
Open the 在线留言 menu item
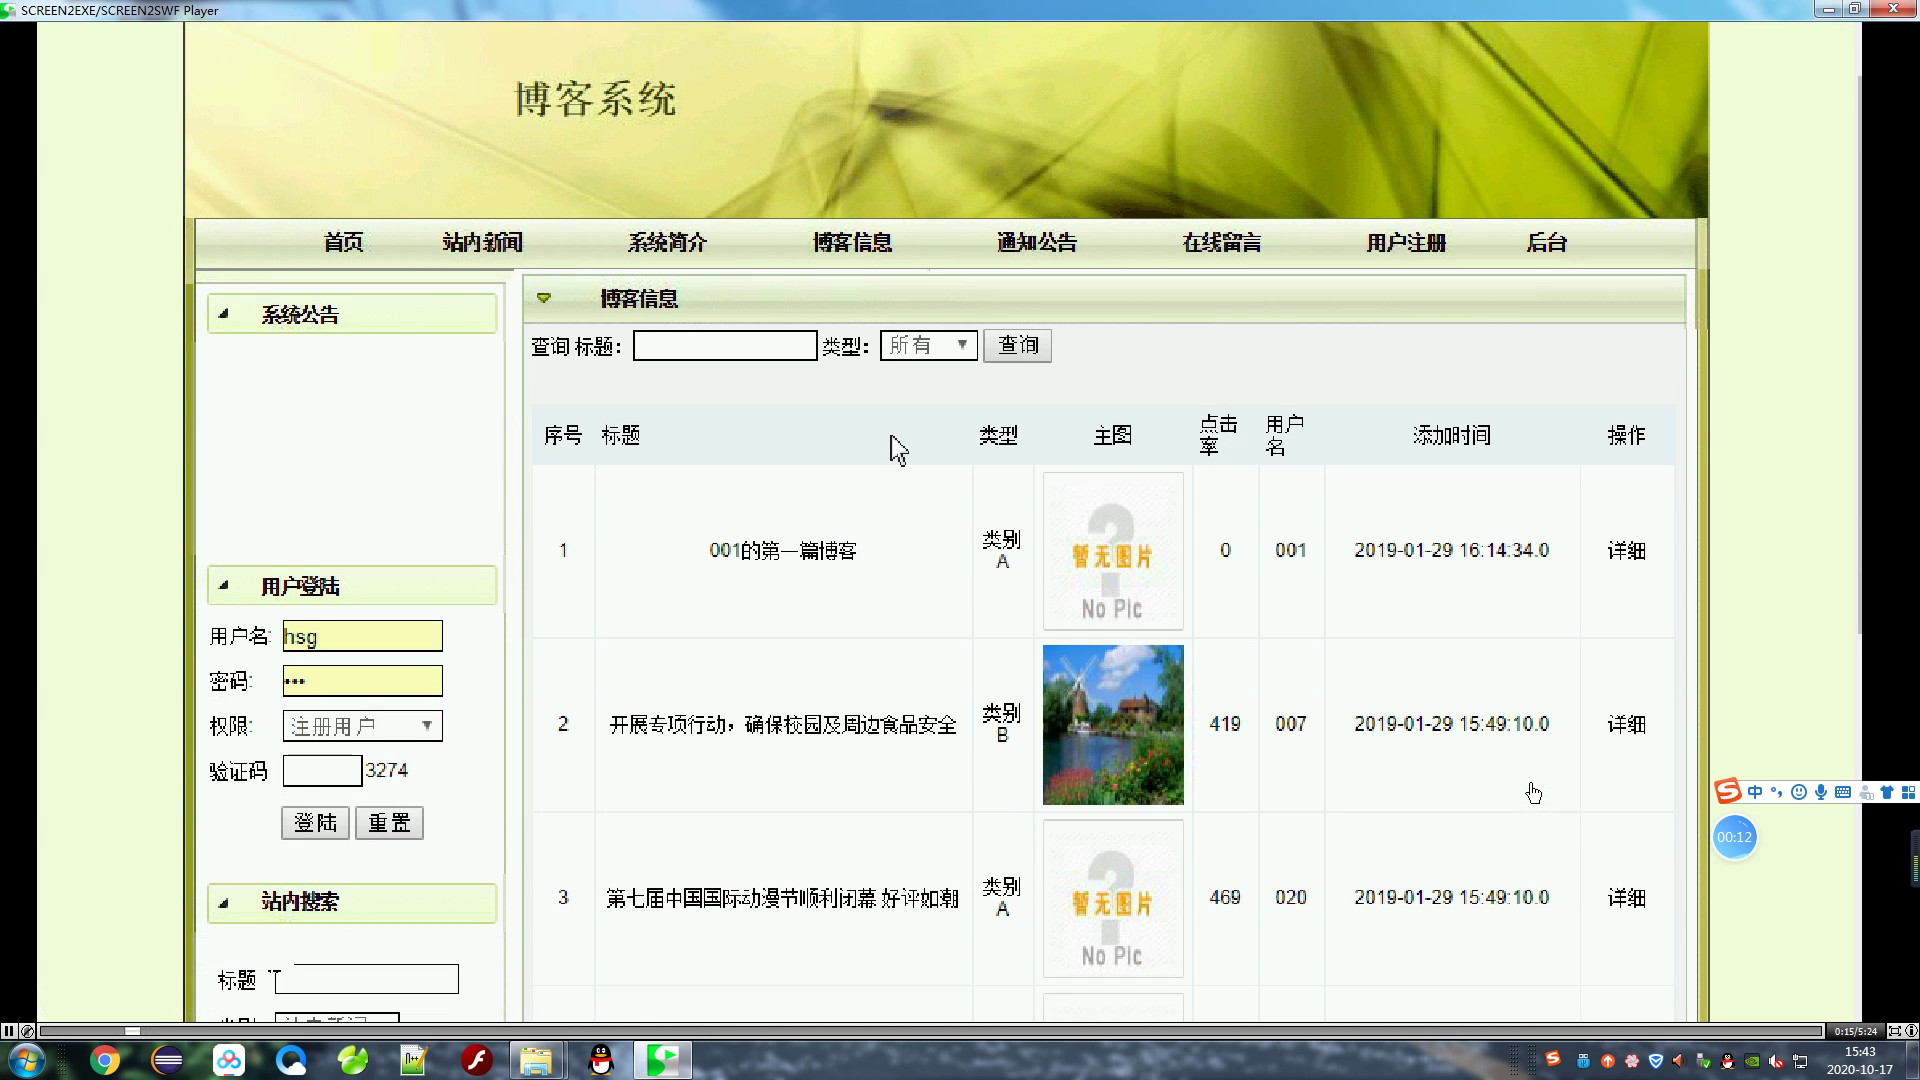point(1222,243)
